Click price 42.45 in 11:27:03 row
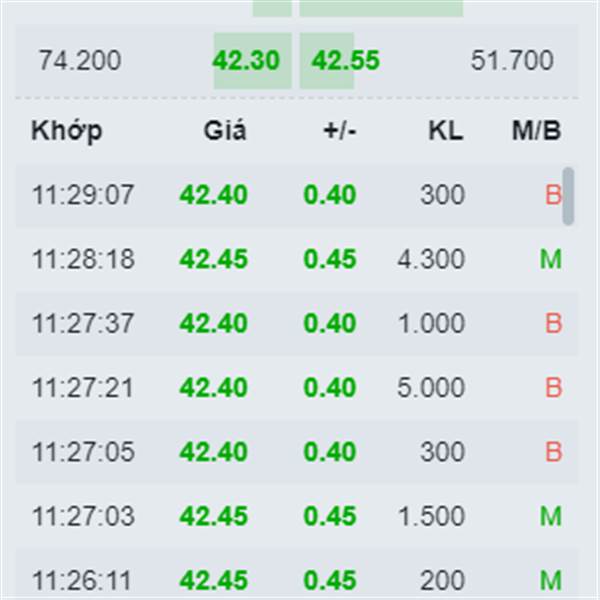 214,516
